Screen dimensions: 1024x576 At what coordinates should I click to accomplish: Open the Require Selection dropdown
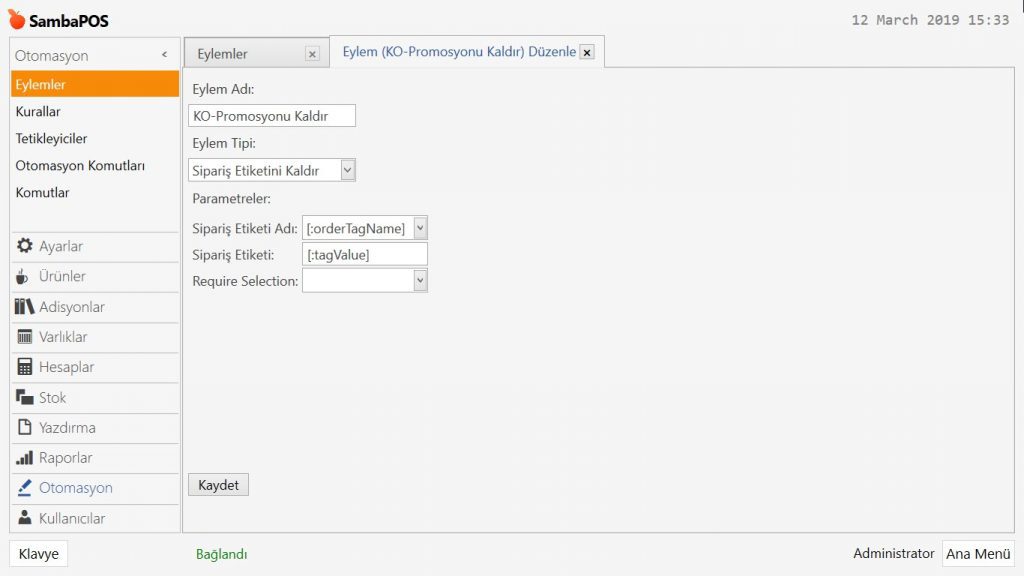click(x=420, y=281)
